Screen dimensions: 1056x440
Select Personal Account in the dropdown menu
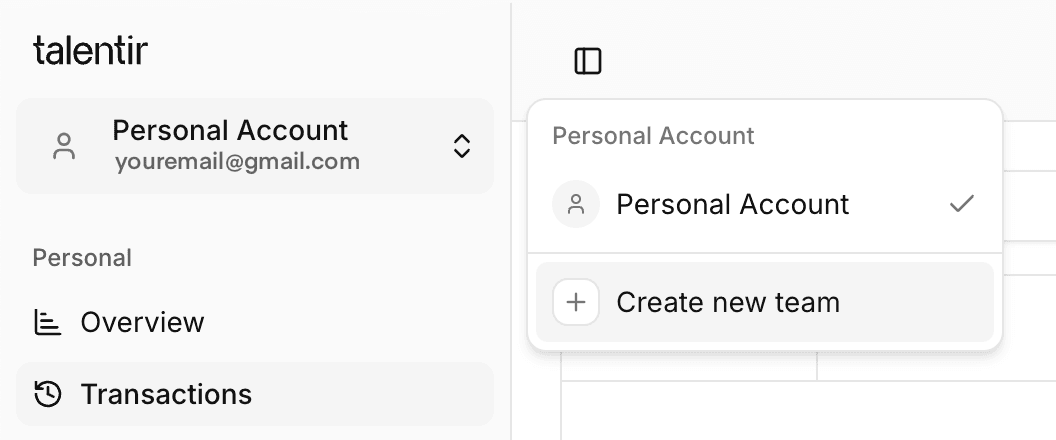(x=732, y=205)
